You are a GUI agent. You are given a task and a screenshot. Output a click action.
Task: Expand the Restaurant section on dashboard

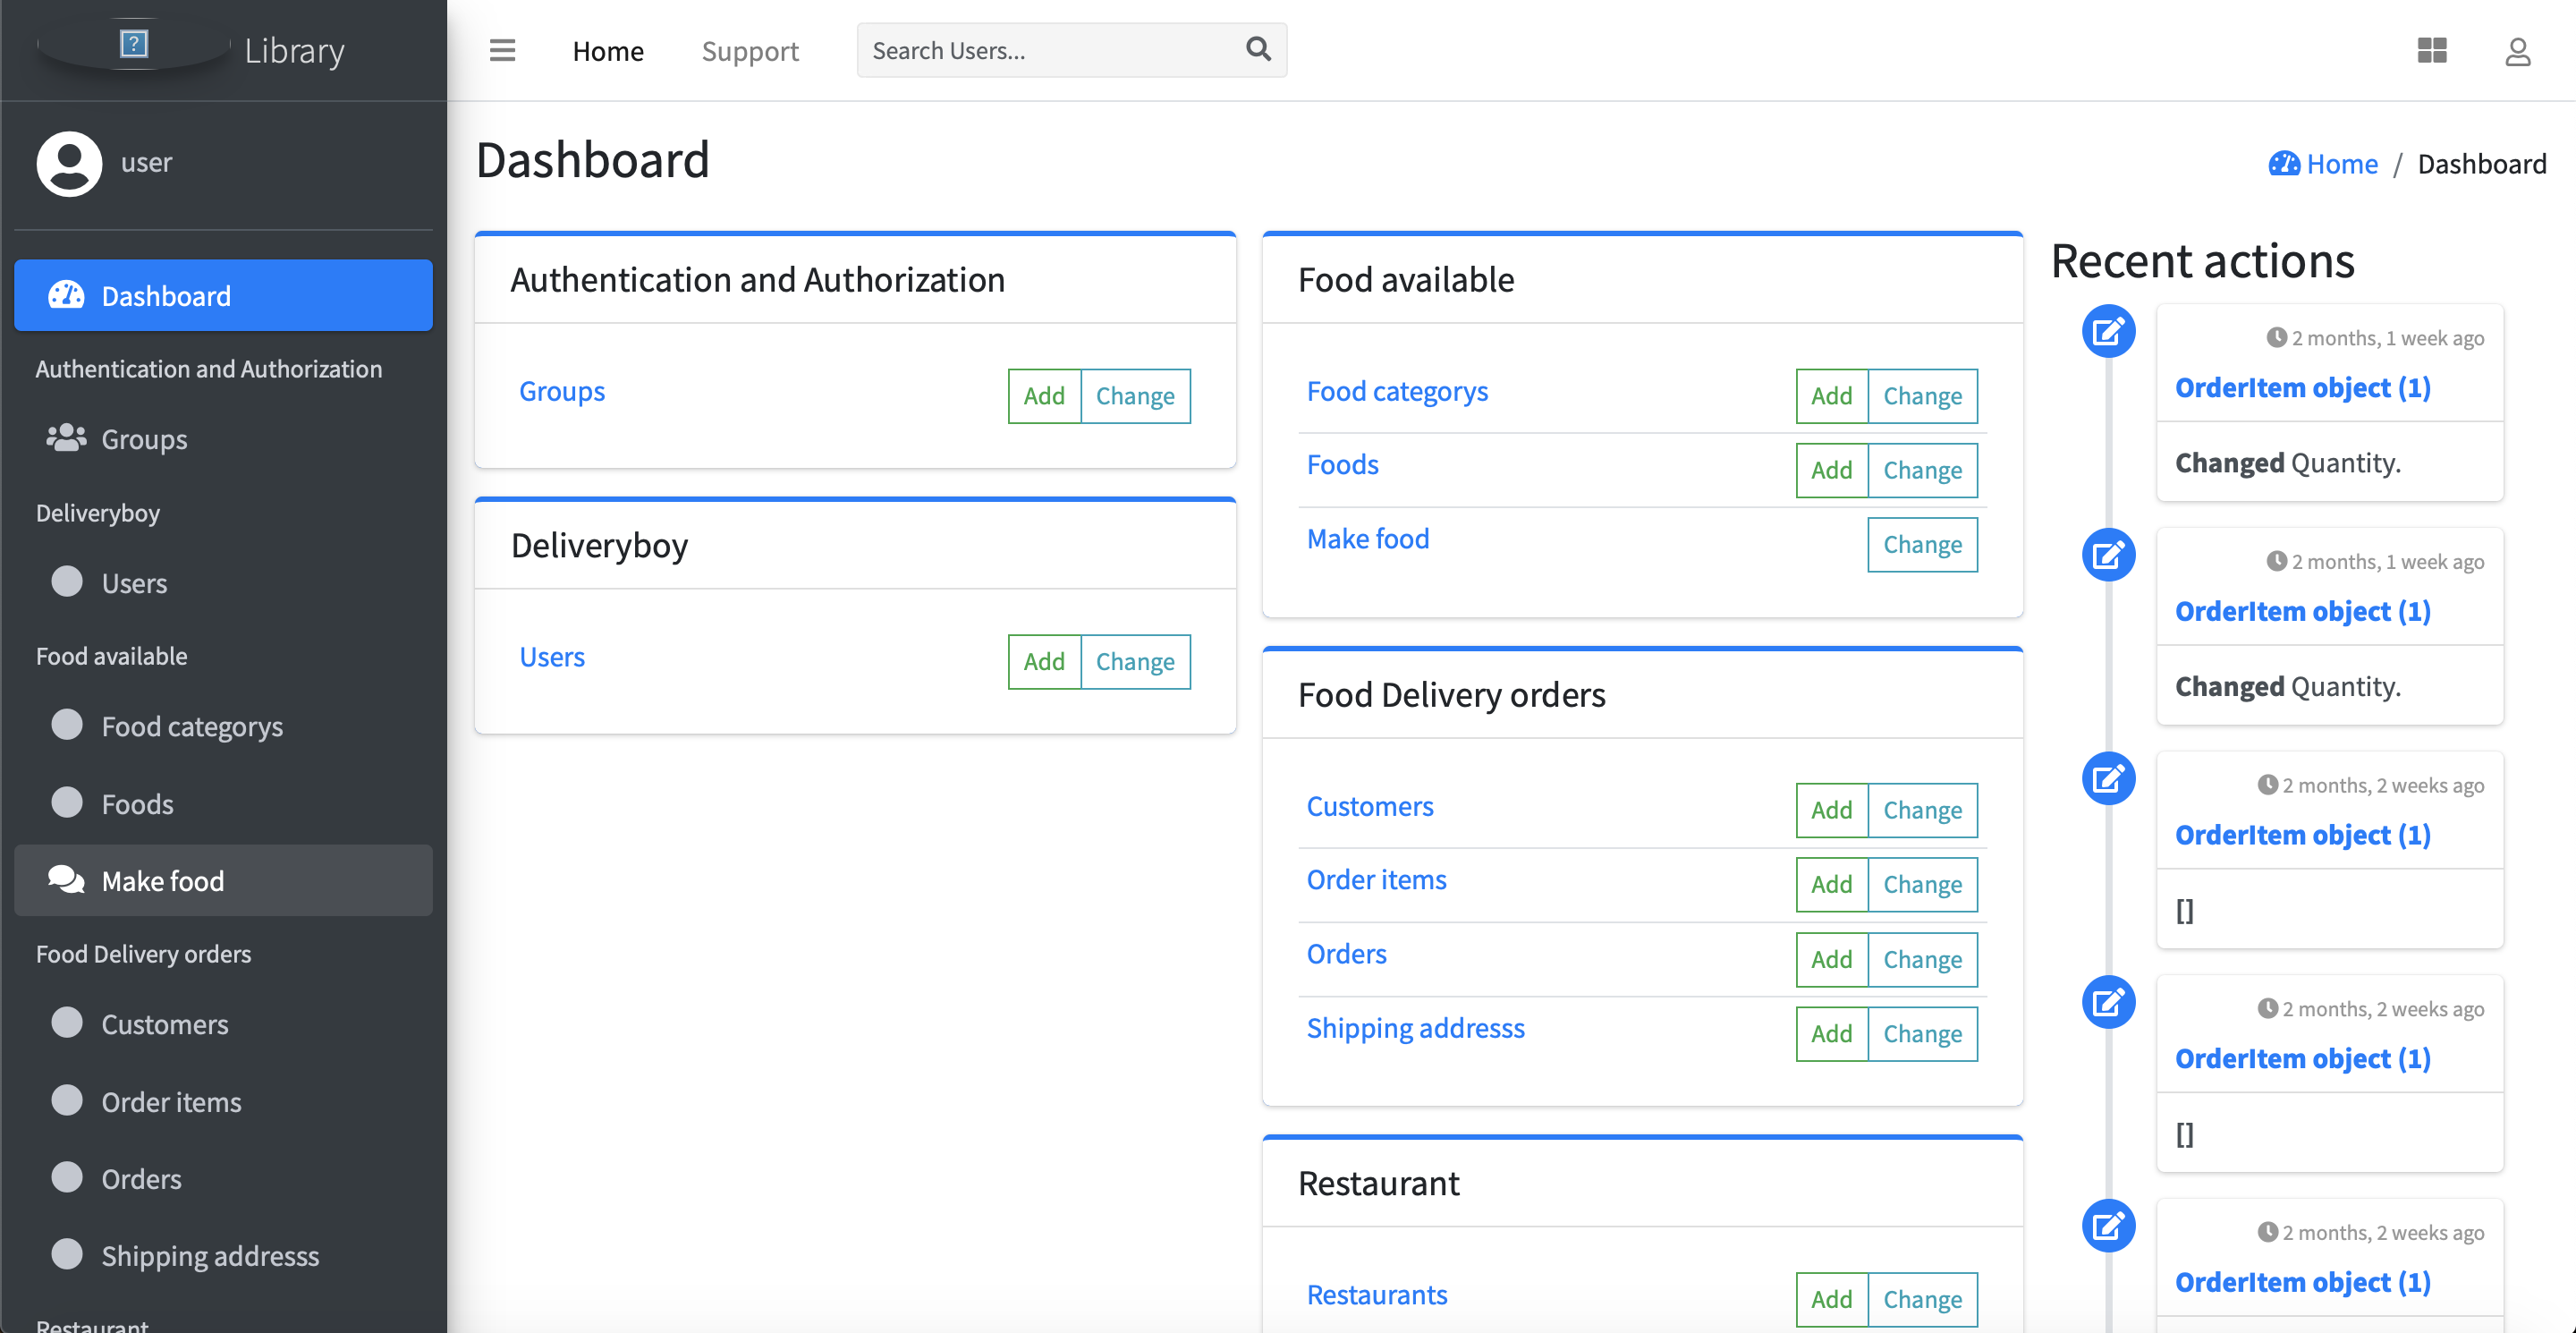click(1378, 1182)
